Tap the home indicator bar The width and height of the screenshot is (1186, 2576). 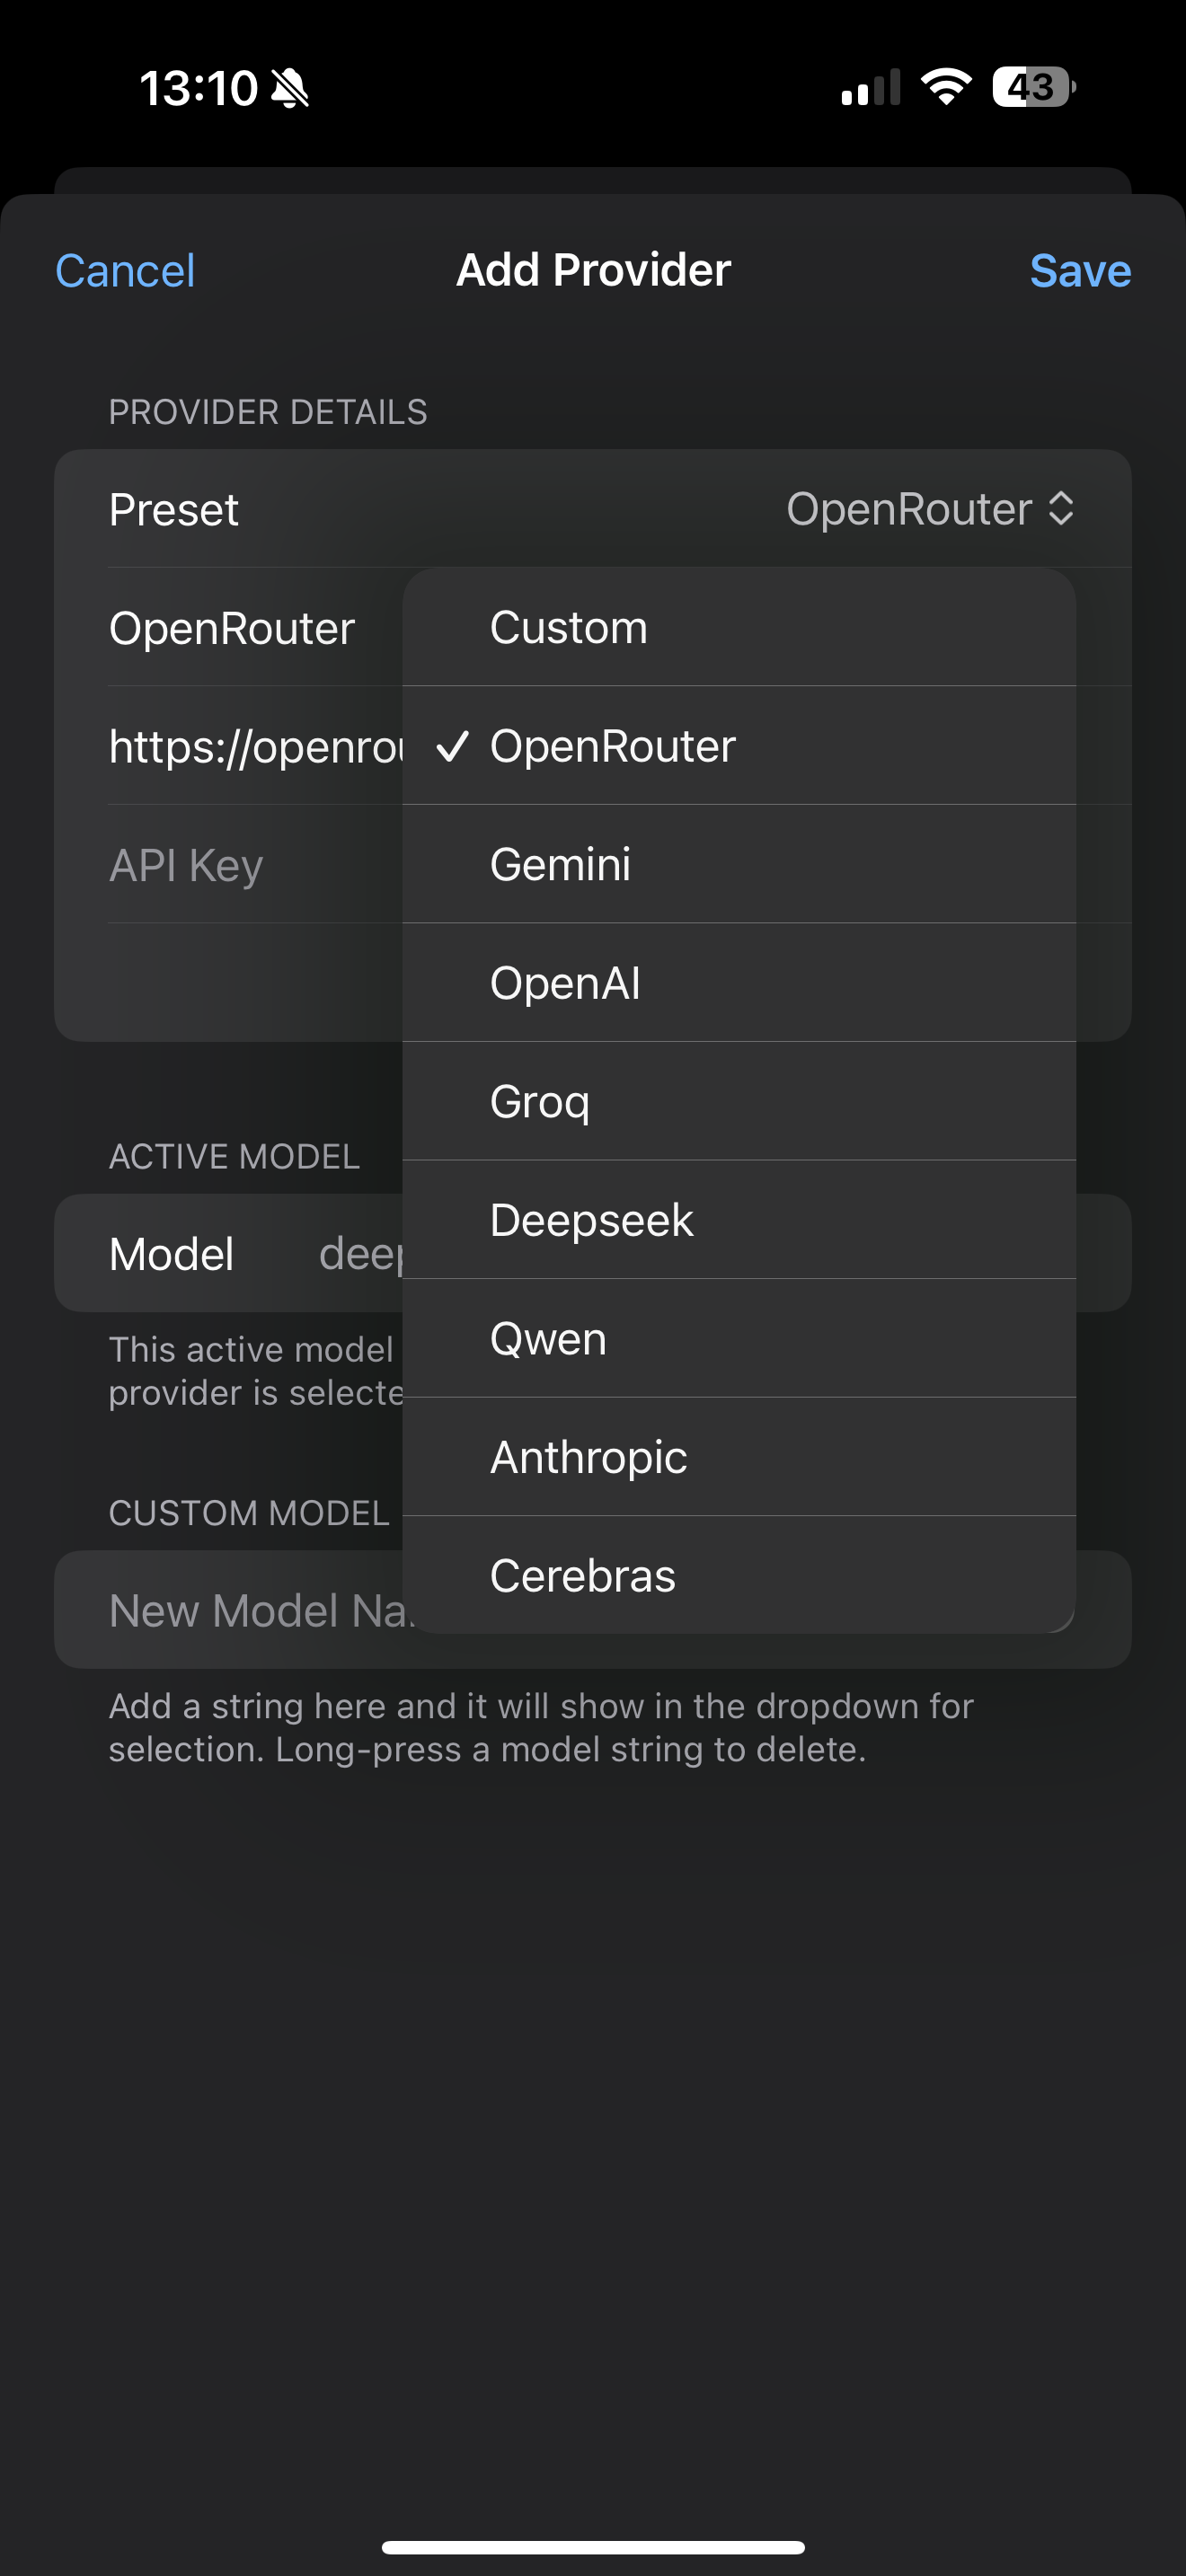[x=593, y=2547]
